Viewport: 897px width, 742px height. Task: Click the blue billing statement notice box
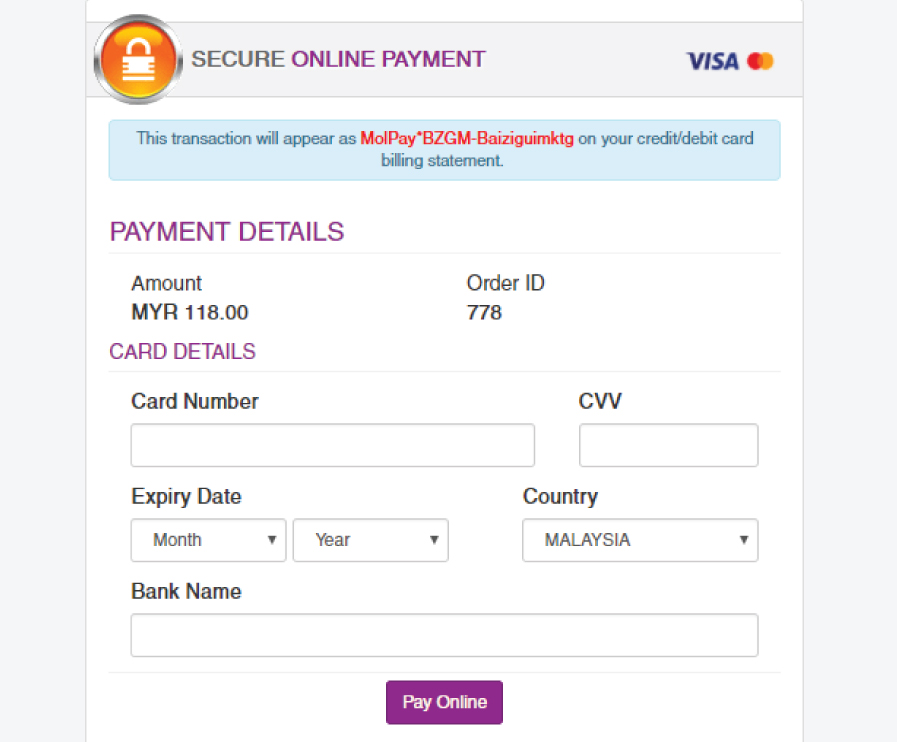[444, 150]
